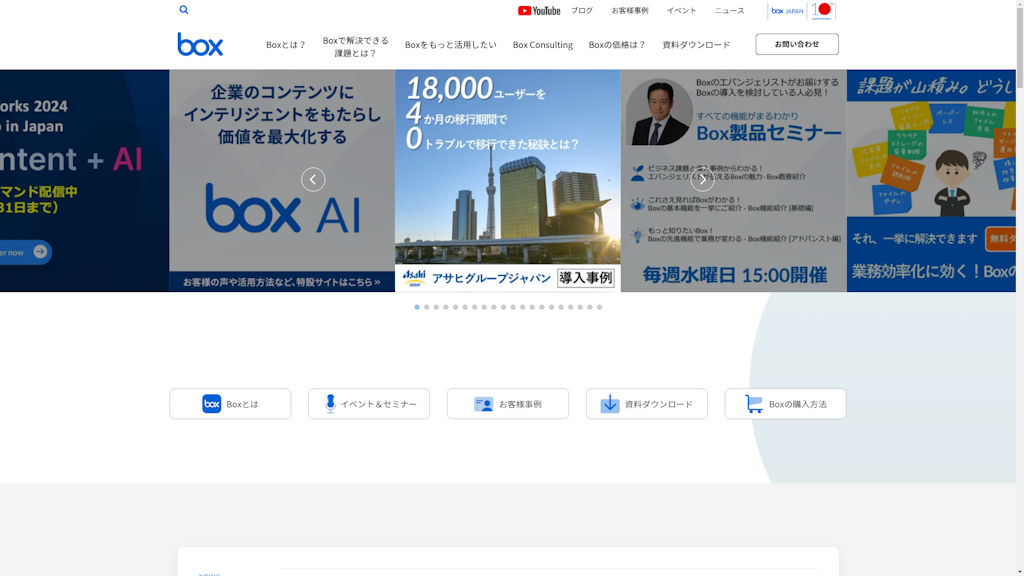Click the red anniversary badge icon top right
The image size is (1024, 576).
coord(821,11)
